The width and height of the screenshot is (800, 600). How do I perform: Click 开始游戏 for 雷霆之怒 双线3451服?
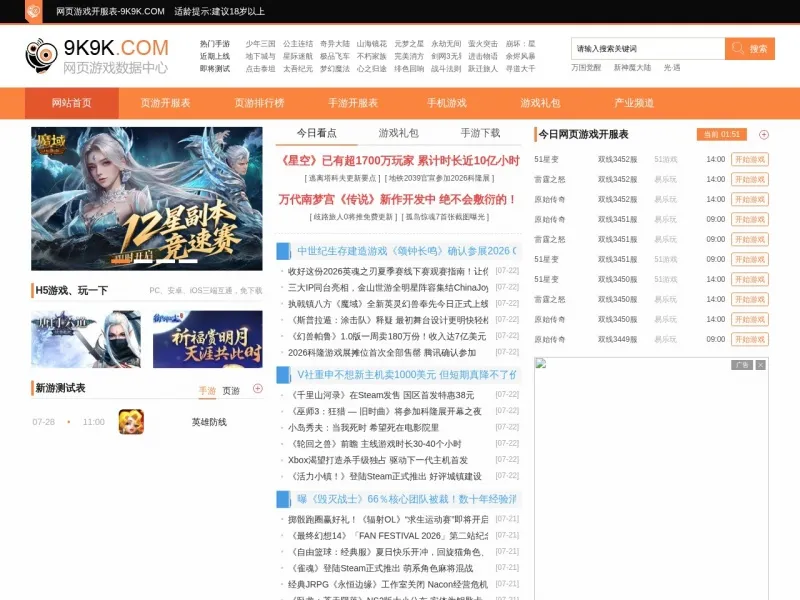pyautogui.click(x=750, y=239)
